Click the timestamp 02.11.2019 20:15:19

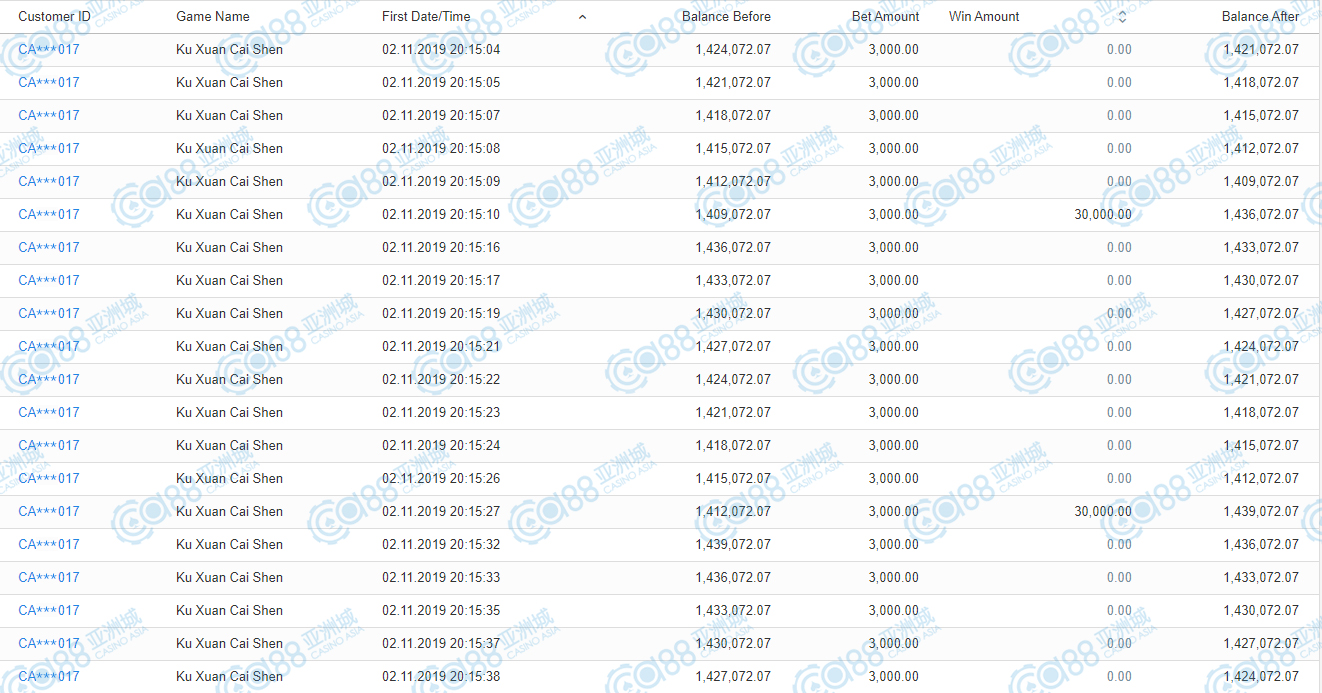[441, 313]
